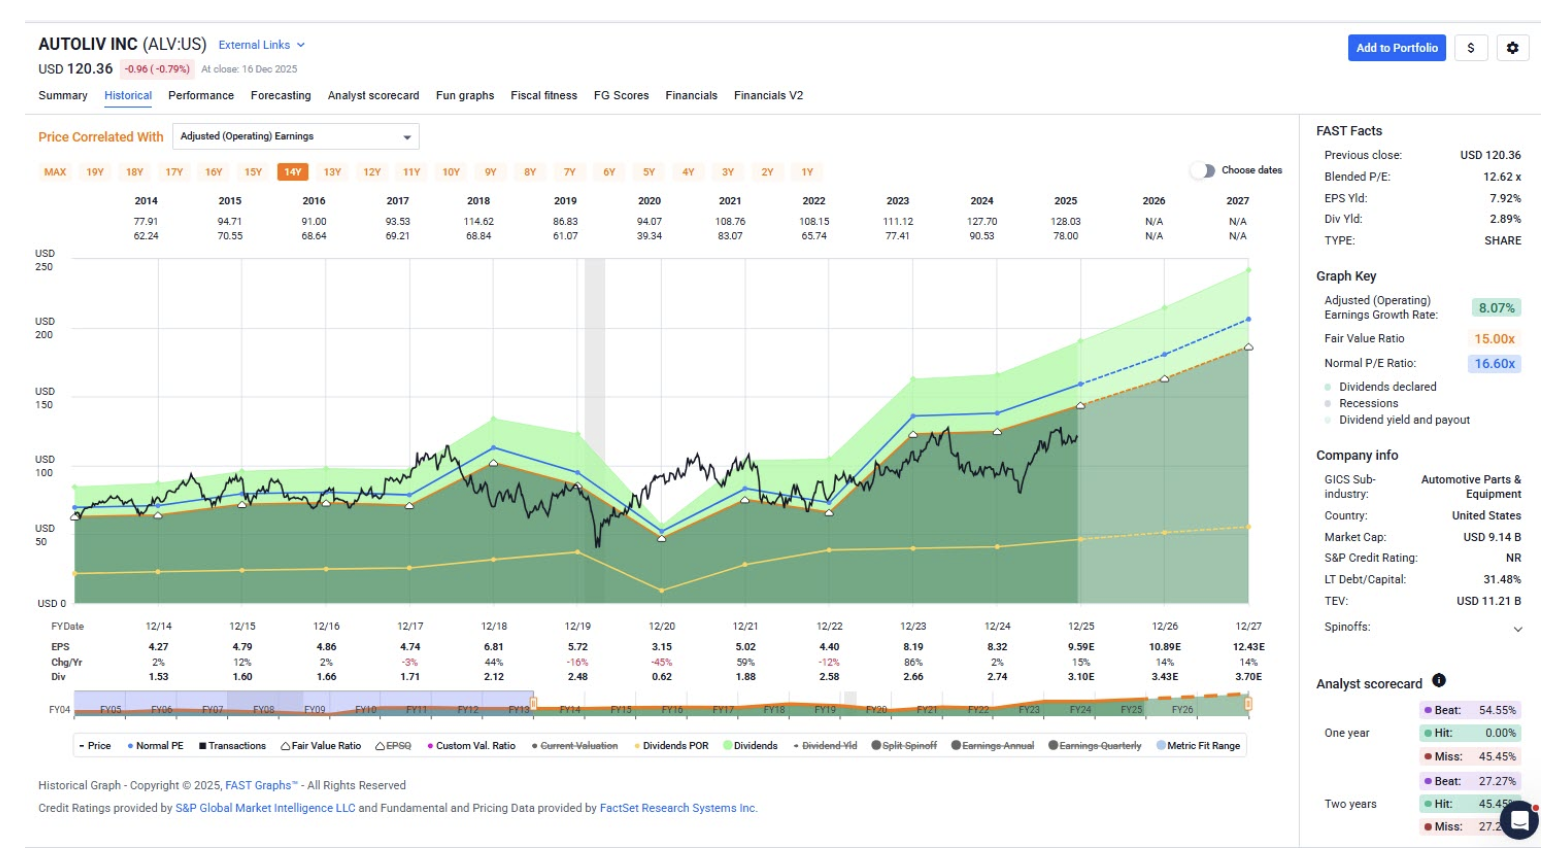Click the 12/20 fair value triangle marker
This screenshot has height=862, width=1564.
(661, 538)
